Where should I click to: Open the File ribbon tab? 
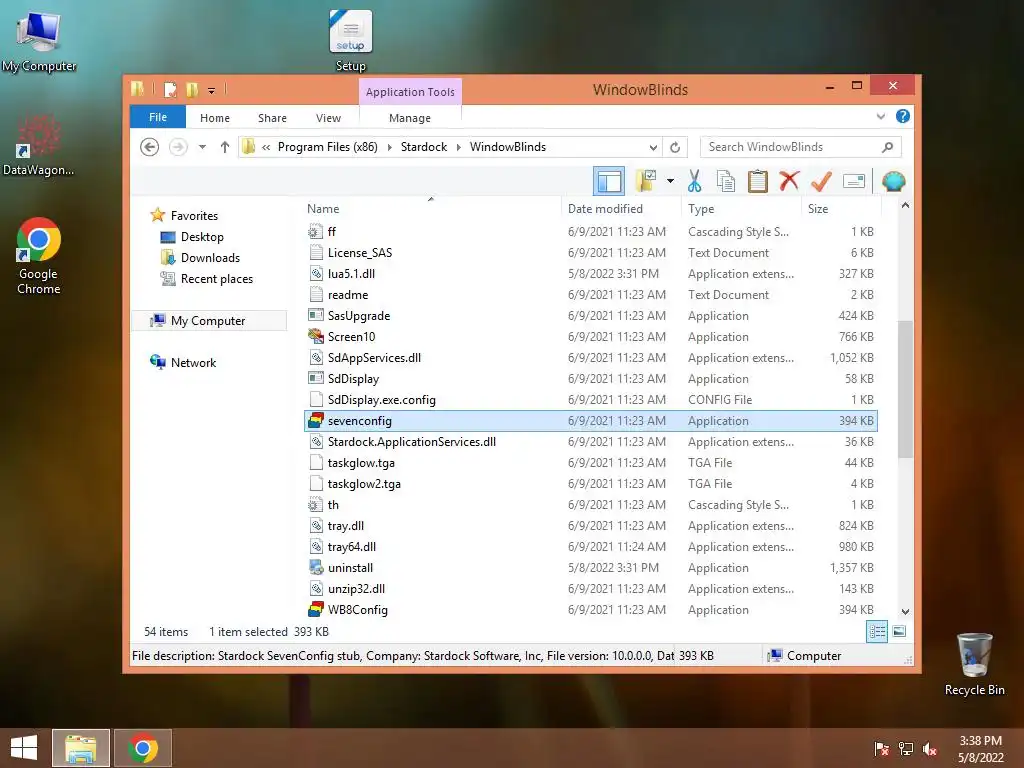[158, 118]
